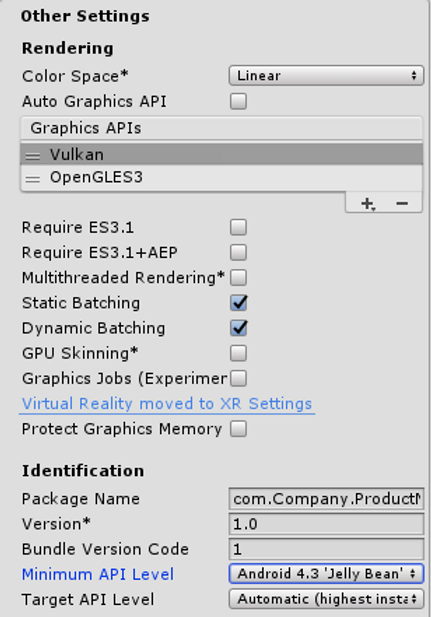Viewport: 431px width, 617px height.
Task: Select OpenGLES3 in Graphics APIs list
Action: click(x=222, y=177)
